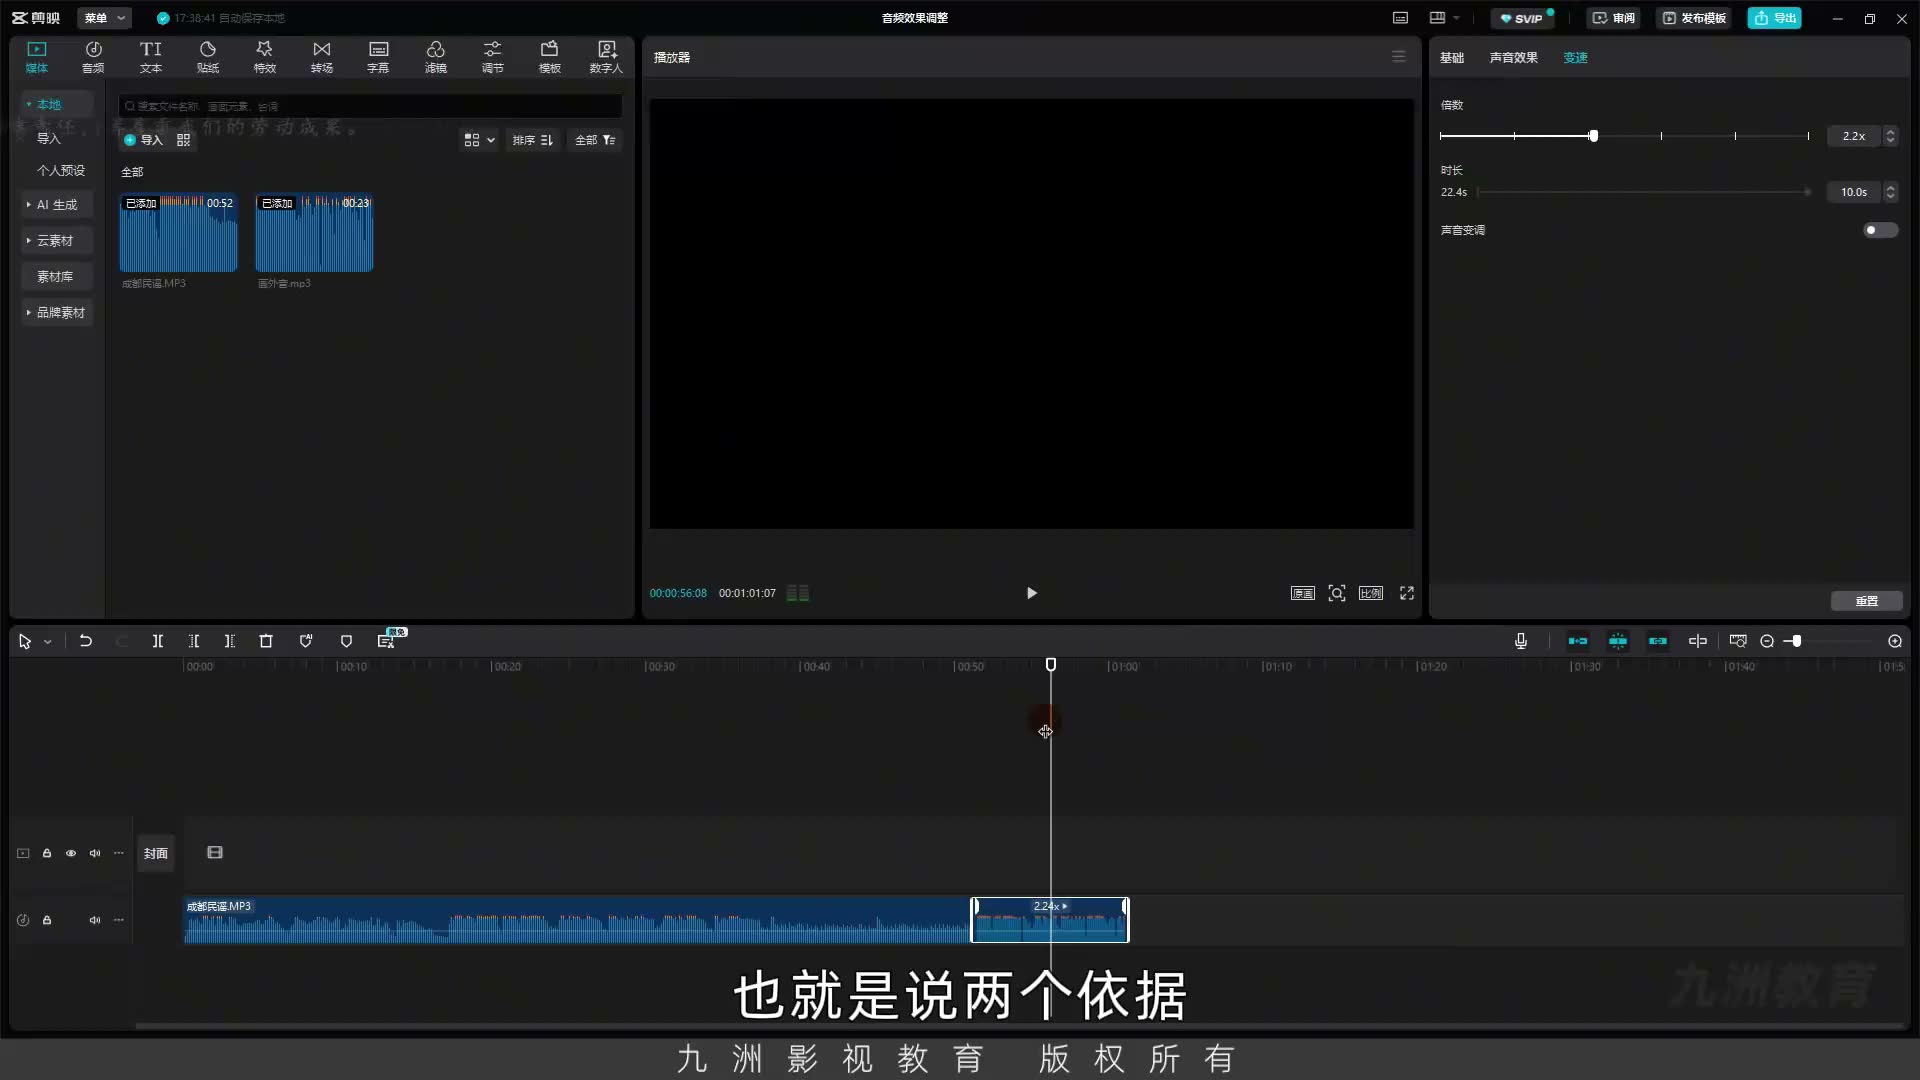Image resolution: width=1920 pixels, height=1080 pixels.
Task: Switch to the 声音效果 tab
Action: point(1514,57)
